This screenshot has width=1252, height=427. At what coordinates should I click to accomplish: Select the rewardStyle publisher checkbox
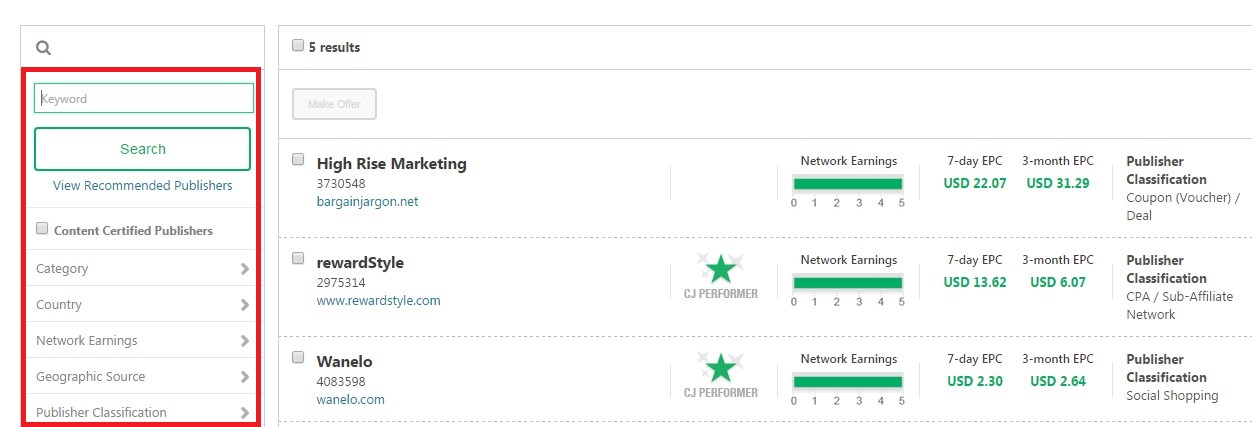(298, 258)
